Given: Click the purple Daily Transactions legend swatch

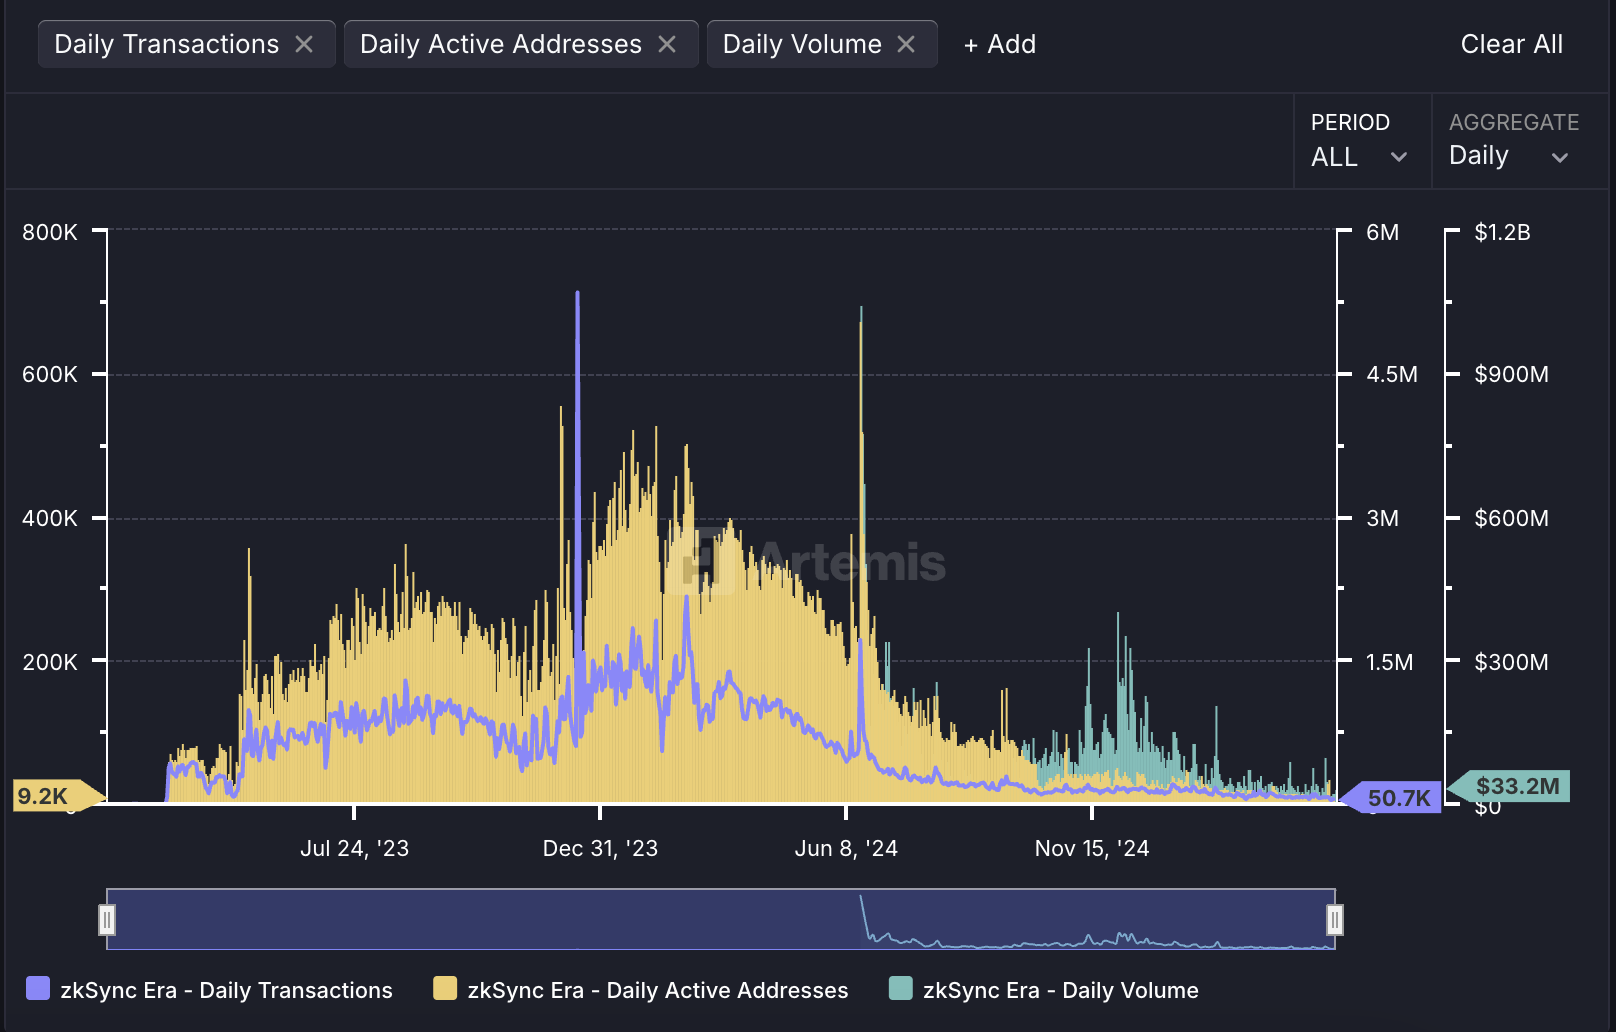Looking at the screenshot, I should pos(38,989).
